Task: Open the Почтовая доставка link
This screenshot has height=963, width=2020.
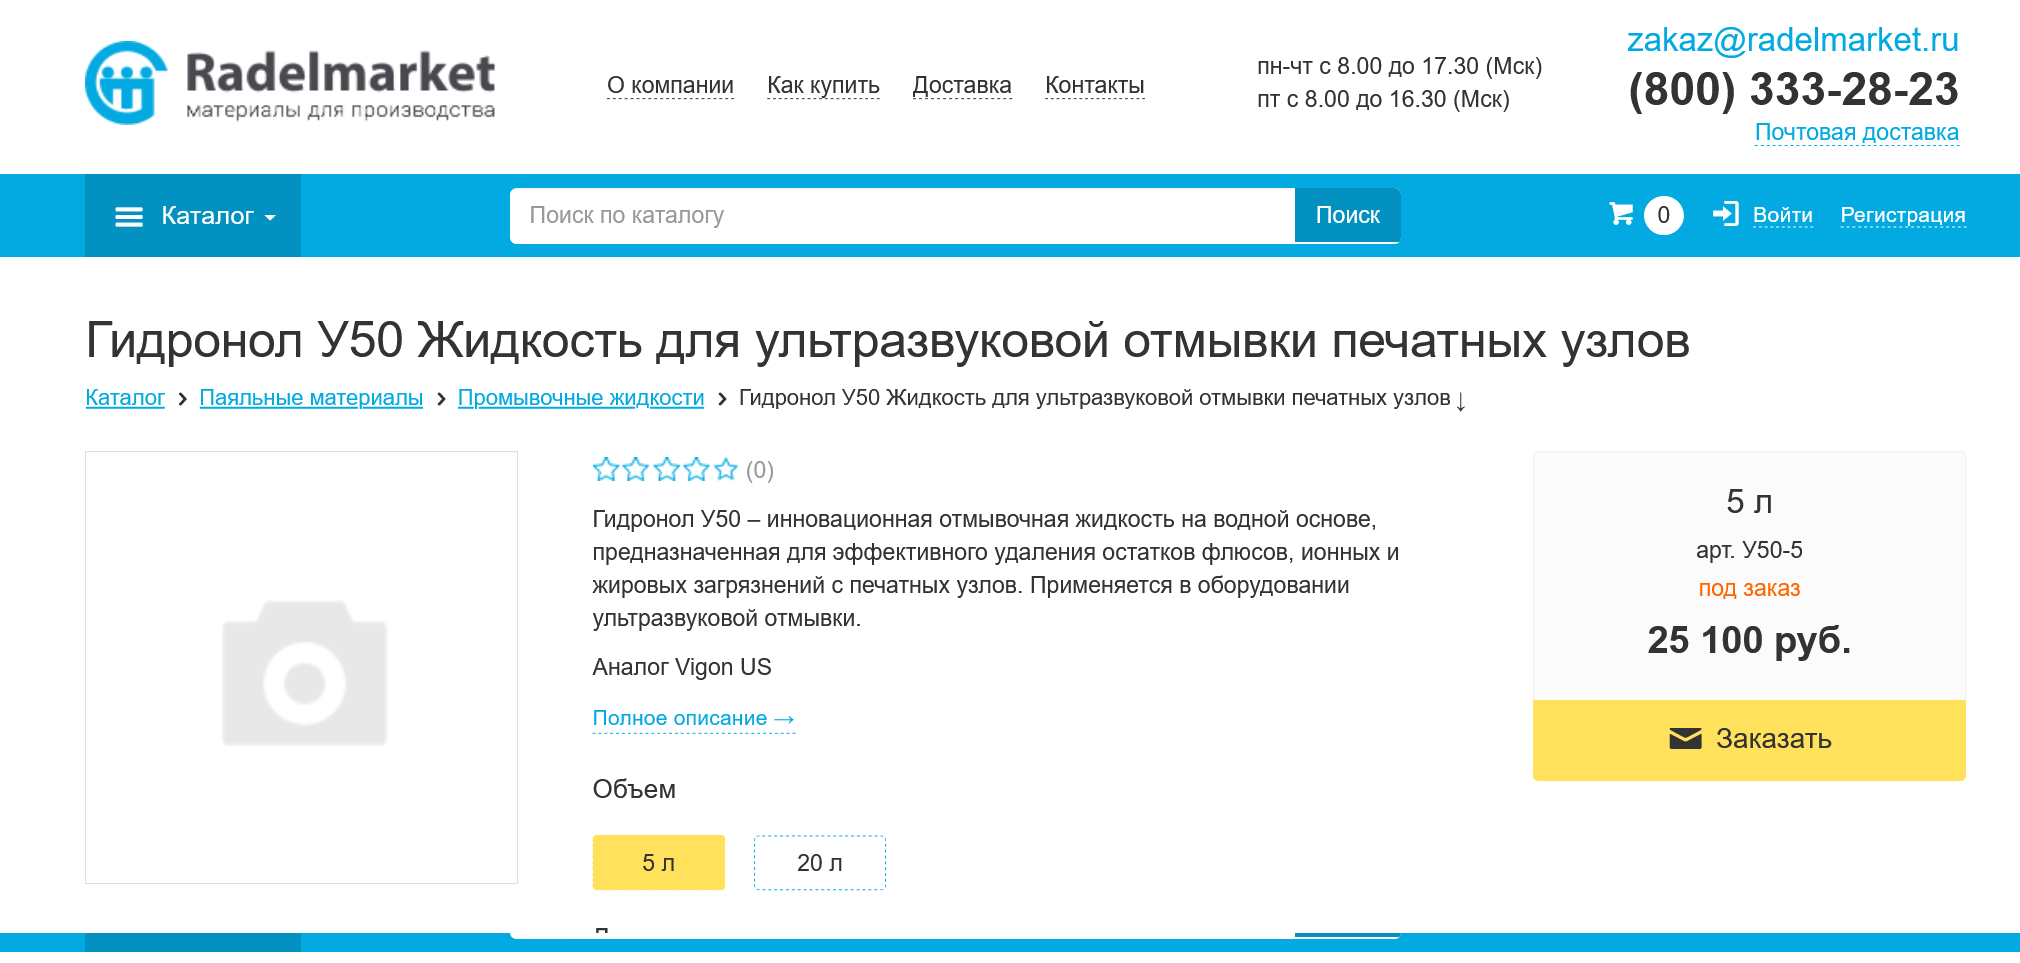Action: [1856, 132]
